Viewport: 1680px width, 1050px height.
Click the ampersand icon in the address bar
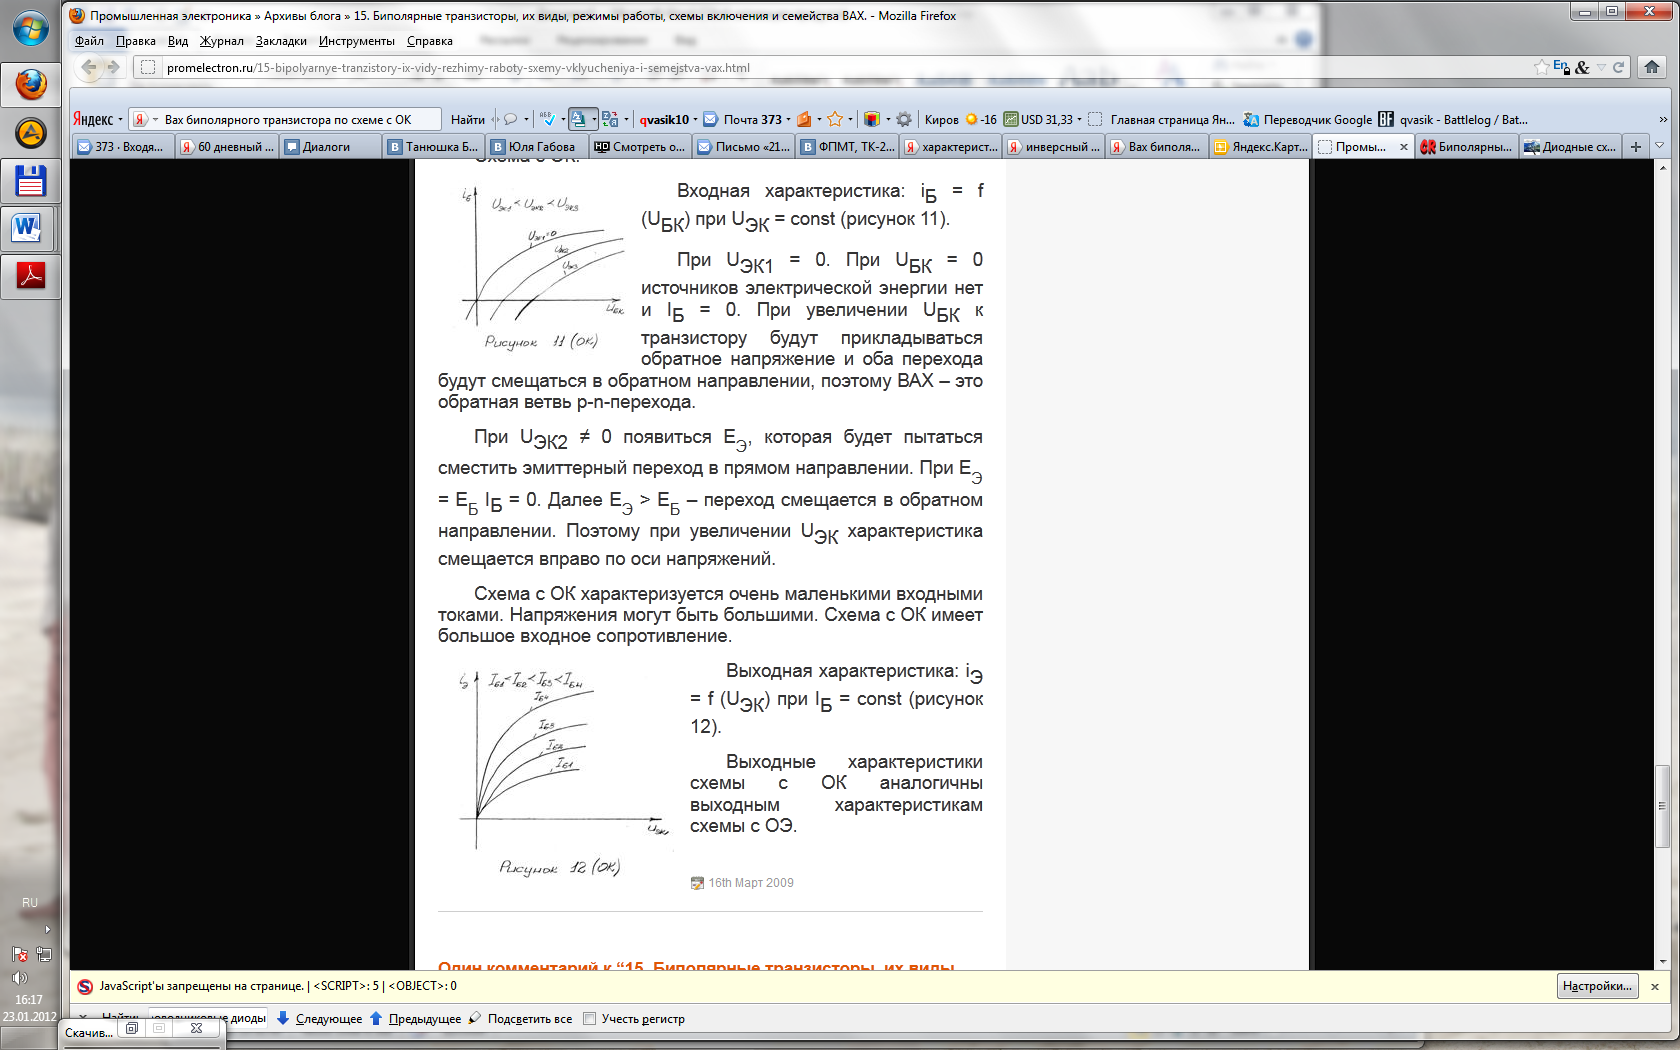point(1582,67)
